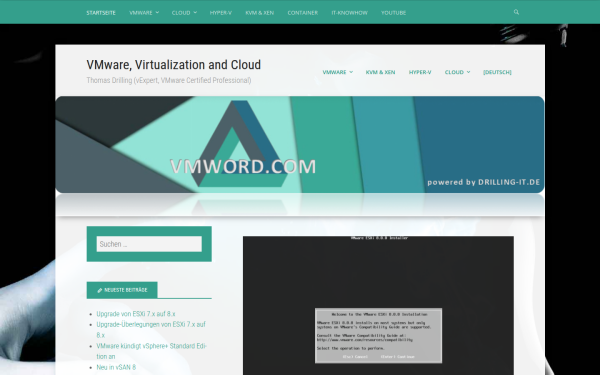Screen dimensions: 600x375
Task: Expand VMWARE chevron in header navigation
Action: [x=351, y=72]
